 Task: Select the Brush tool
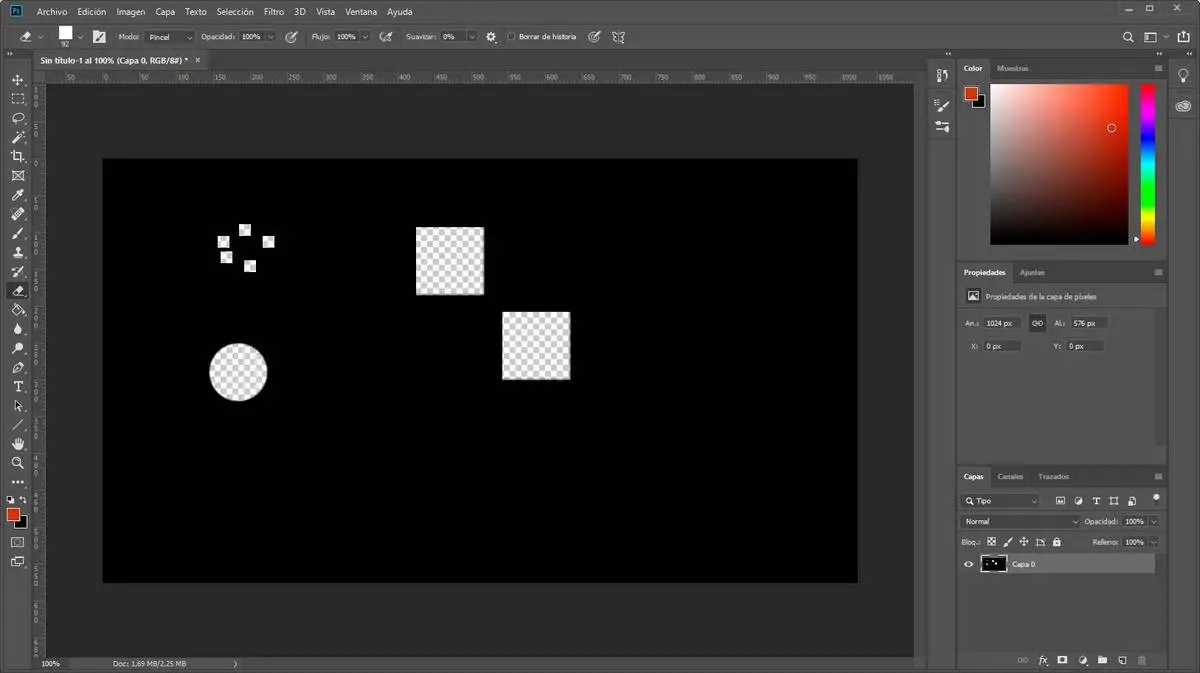pos(17,233)
